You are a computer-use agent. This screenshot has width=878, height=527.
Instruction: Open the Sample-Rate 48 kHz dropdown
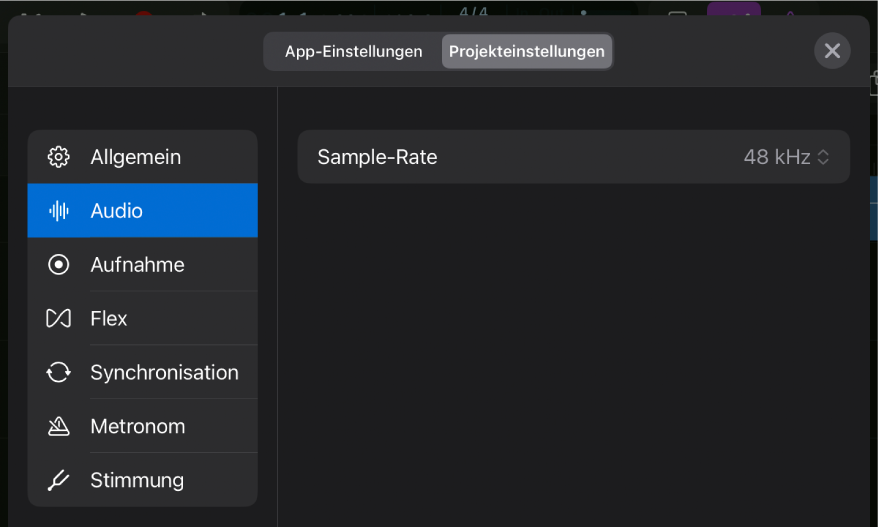click(786, 157)
